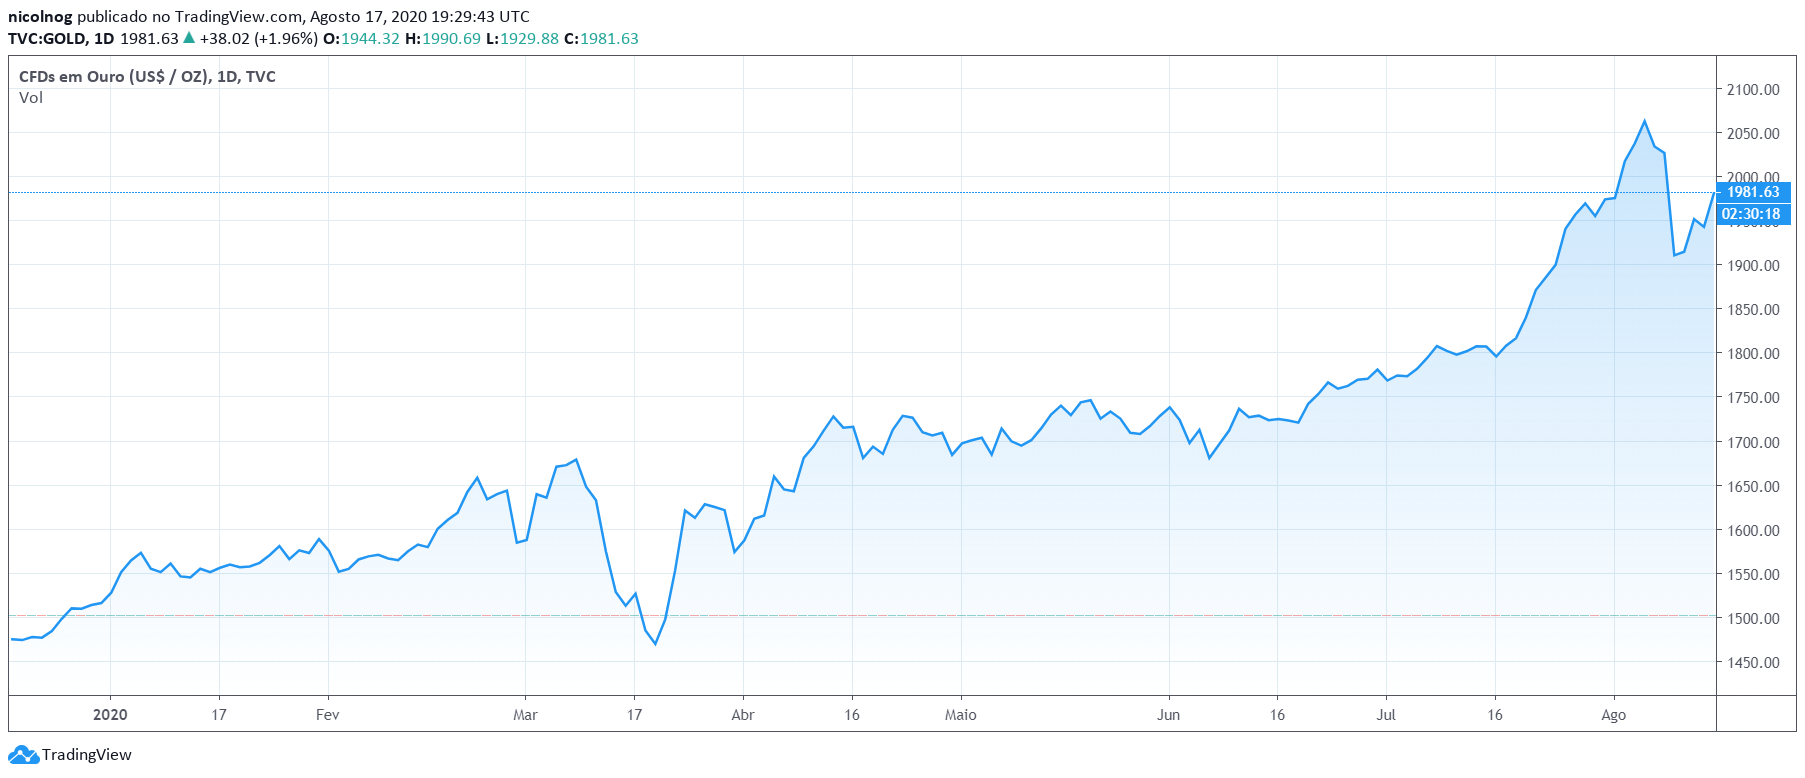Click the 2050.00 price axis label
1805x778 pixels.
[1753, 134]
